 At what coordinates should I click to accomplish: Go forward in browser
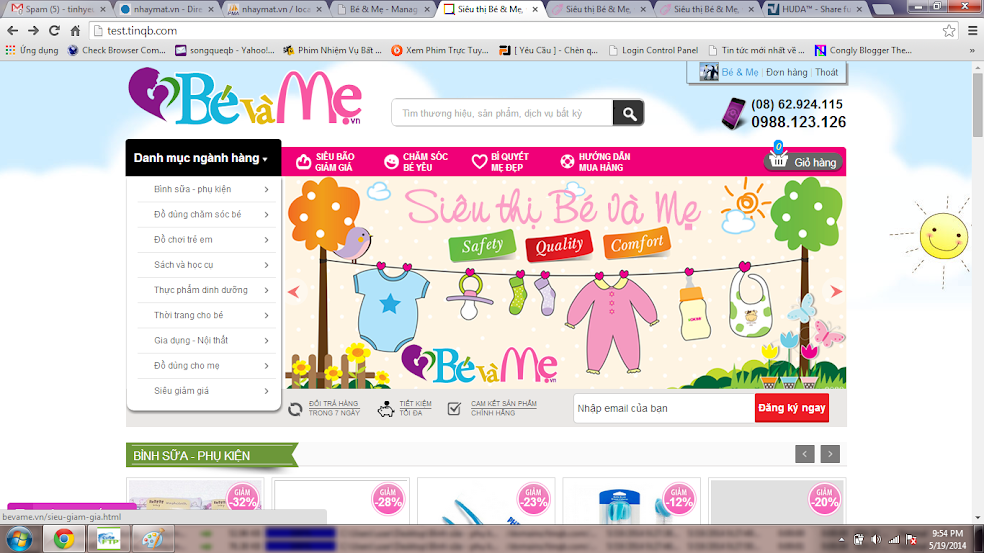click(33, 30)
